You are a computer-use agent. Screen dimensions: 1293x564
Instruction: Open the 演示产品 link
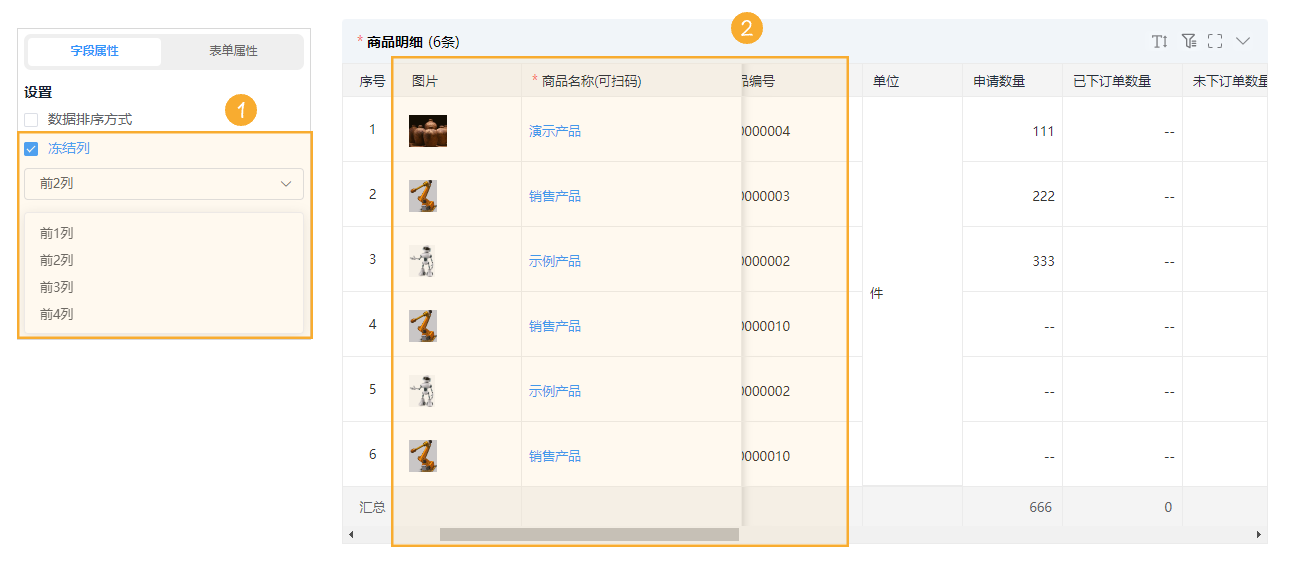coord(555,131)
